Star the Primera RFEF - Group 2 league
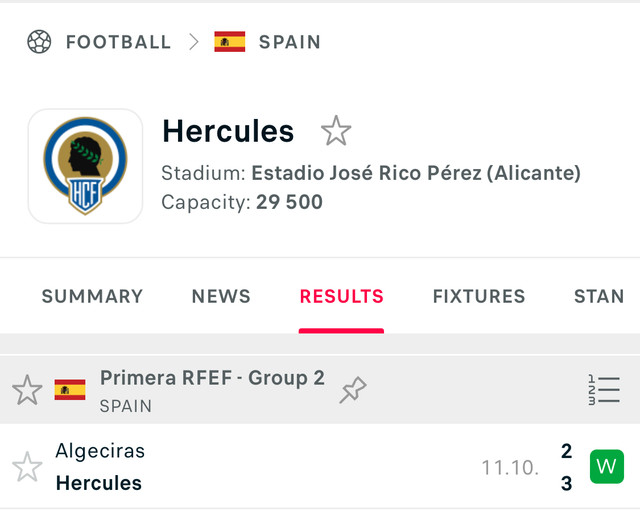 [27, 390]
